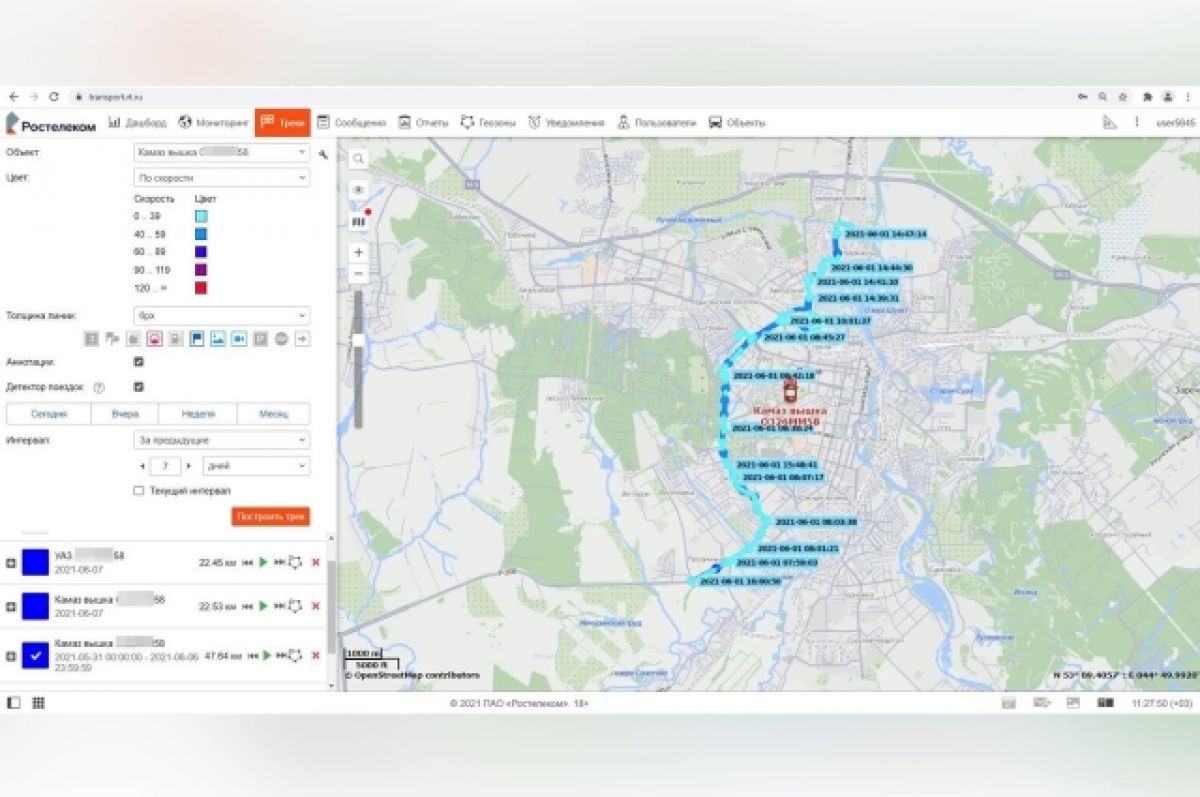Select the Неделя period button

point(199,414)
